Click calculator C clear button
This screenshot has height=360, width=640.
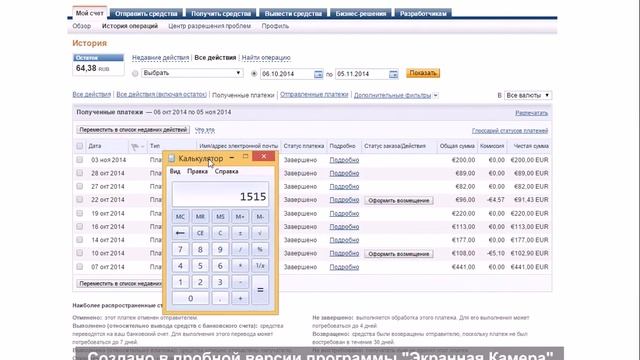pyautogui.click(x=220, y=233)
